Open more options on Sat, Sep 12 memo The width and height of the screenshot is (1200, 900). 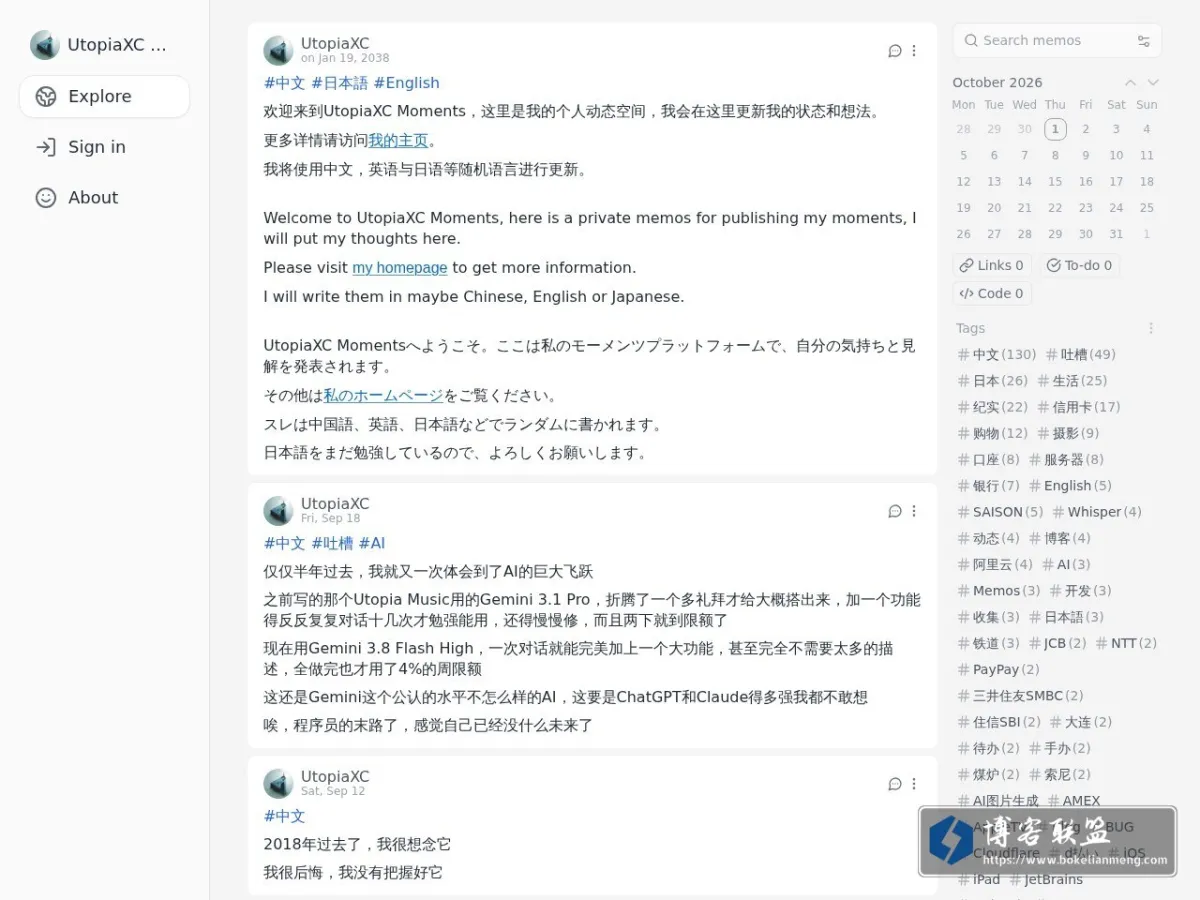pyautogui.click(x=914, y=784)
